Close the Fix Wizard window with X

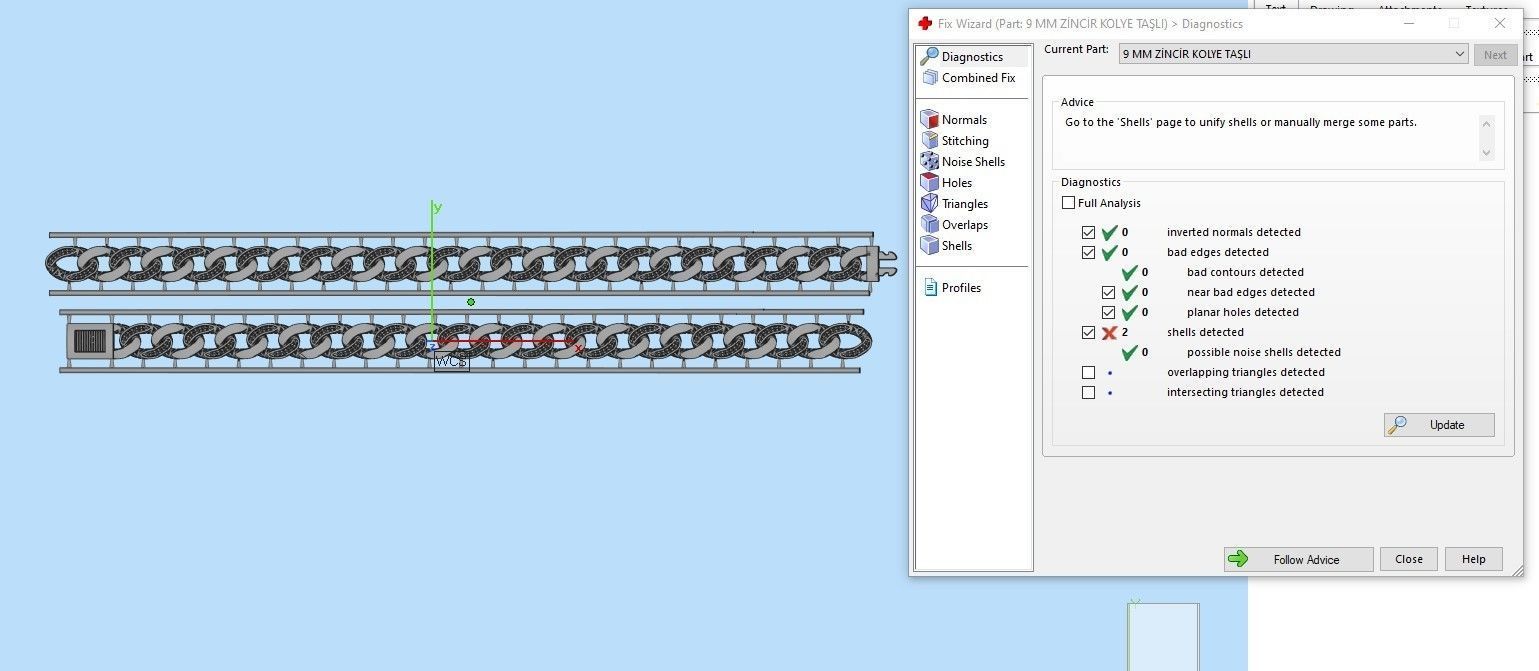click(1500, 23)
